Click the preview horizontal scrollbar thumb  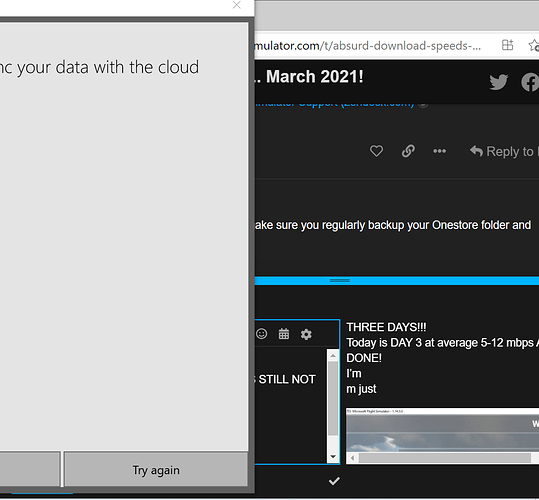[x=445, y=458]
